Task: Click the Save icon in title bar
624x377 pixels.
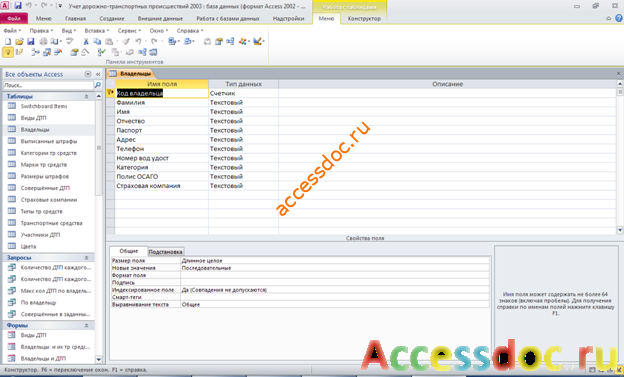Action: click(x=18, y=6)
